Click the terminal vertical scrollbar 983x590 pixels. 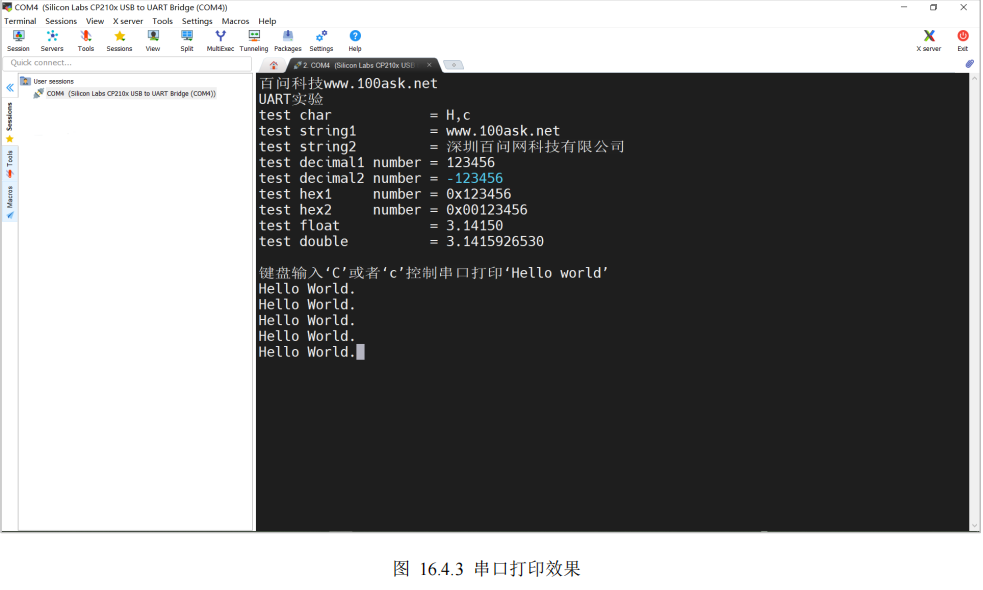click(974, 302)
